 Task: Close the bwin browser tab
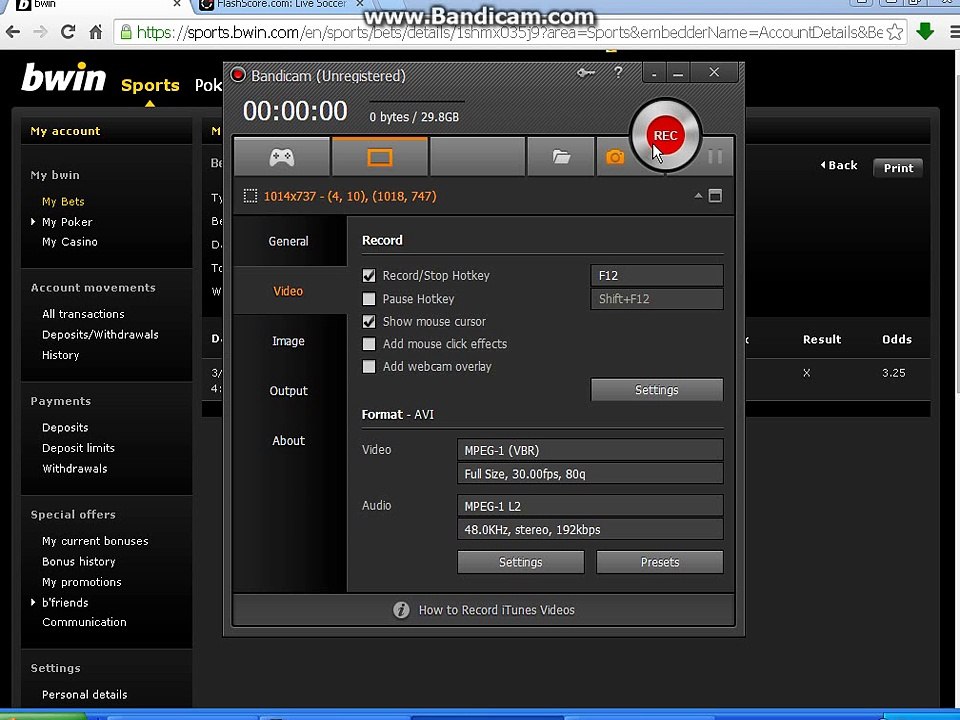tap(177, 4)
